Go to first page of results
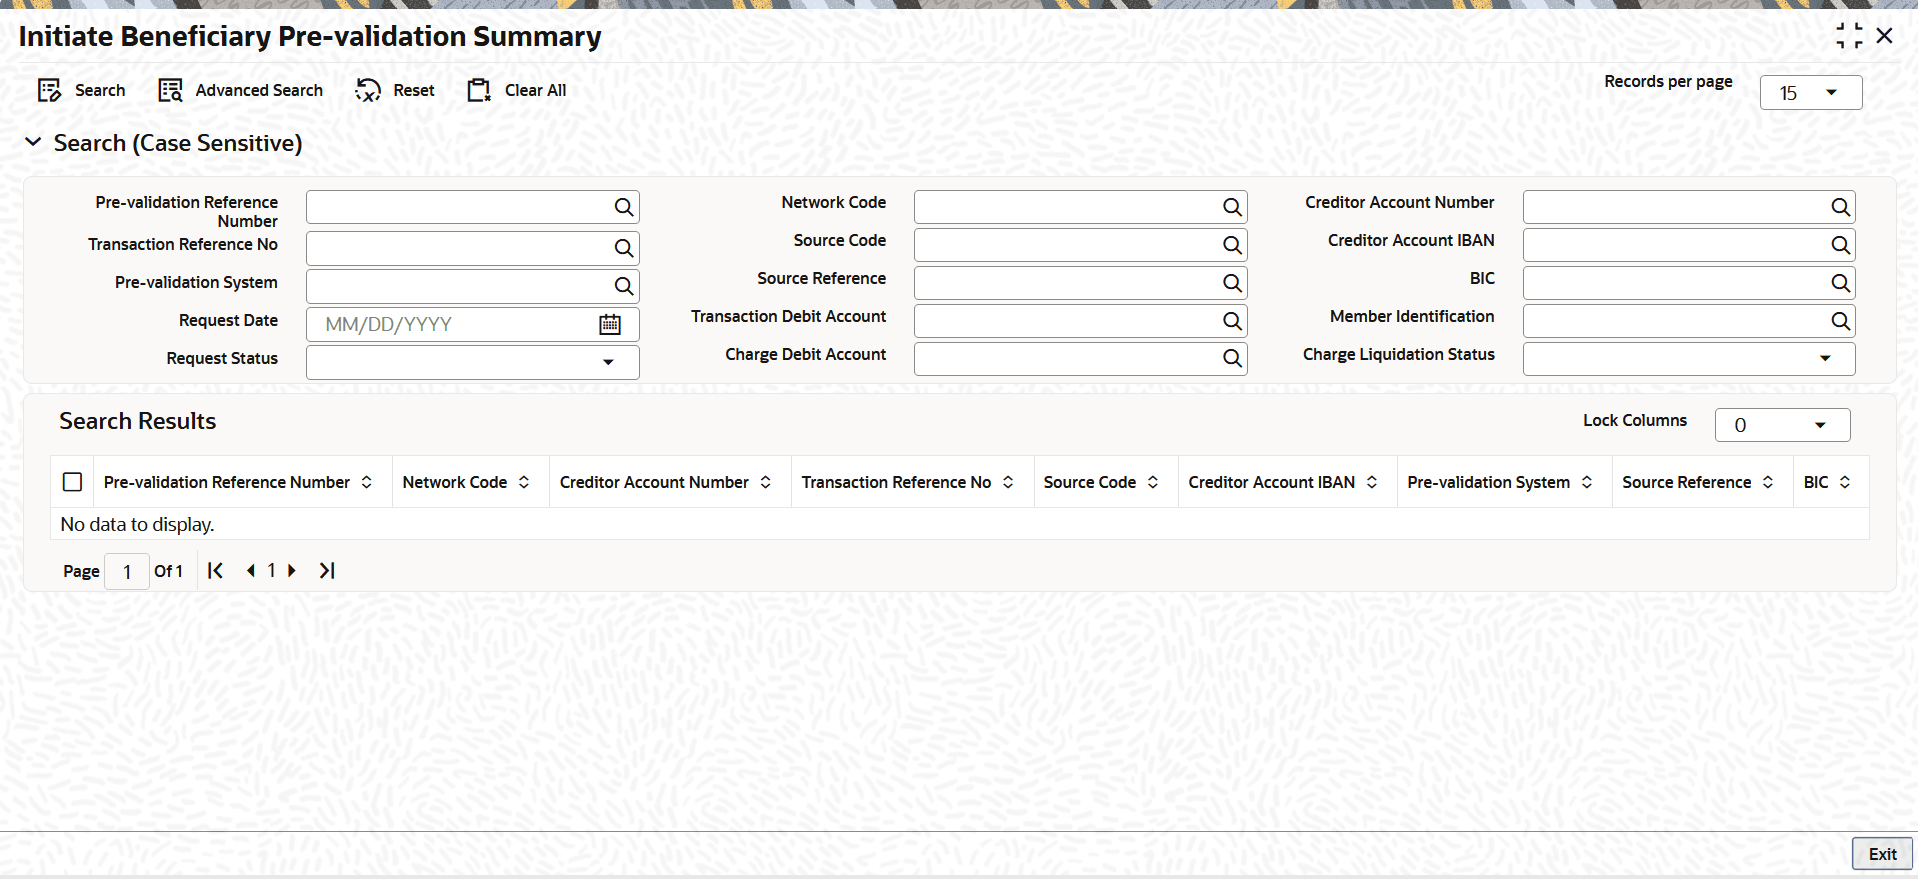Viewport: 1918px width, 879px height. click(x=215, y=570)
